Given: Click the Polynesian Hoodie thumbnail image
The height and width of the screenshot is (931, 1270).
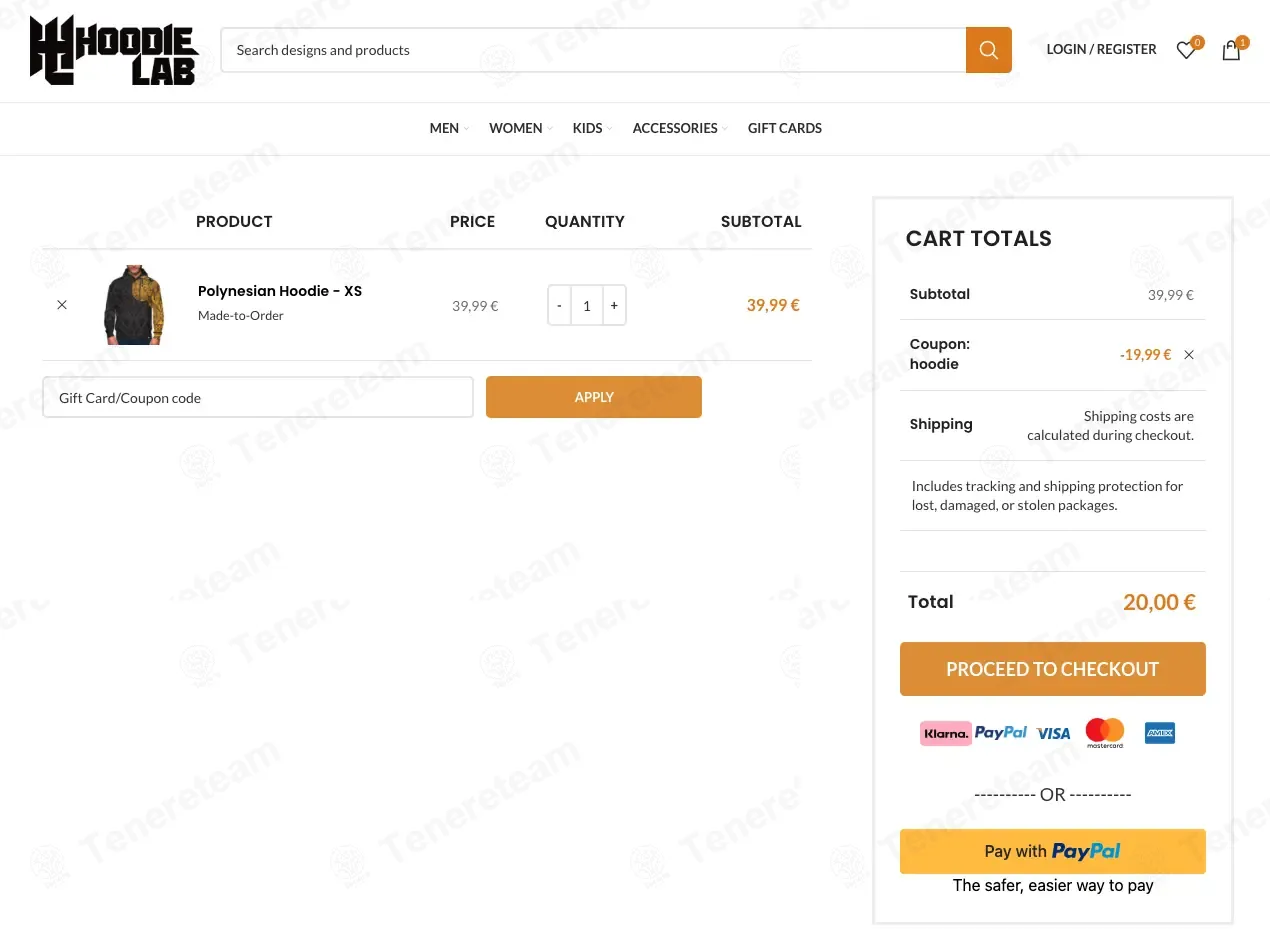Looking at the screenshot, I should point(134,305).
